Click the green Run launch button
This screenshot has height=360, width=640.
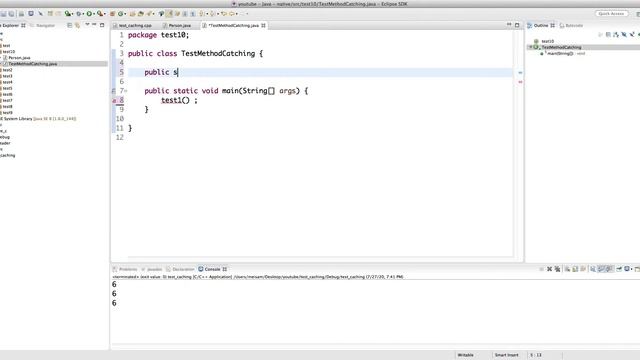(x=89, y=13)
